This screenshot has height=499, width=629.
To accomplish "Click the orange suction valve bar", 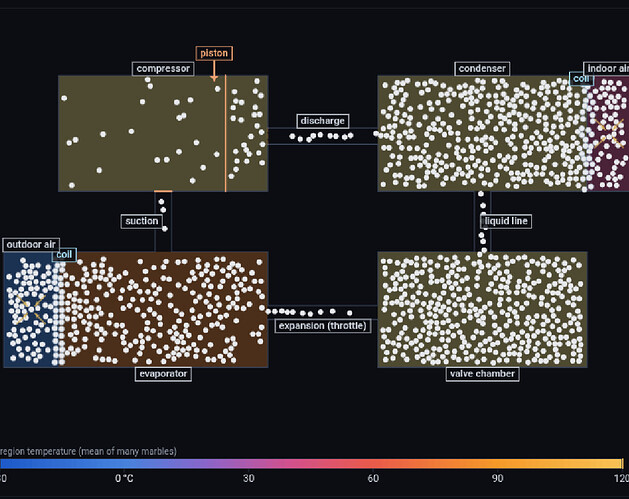I will [x=163, y=191].
